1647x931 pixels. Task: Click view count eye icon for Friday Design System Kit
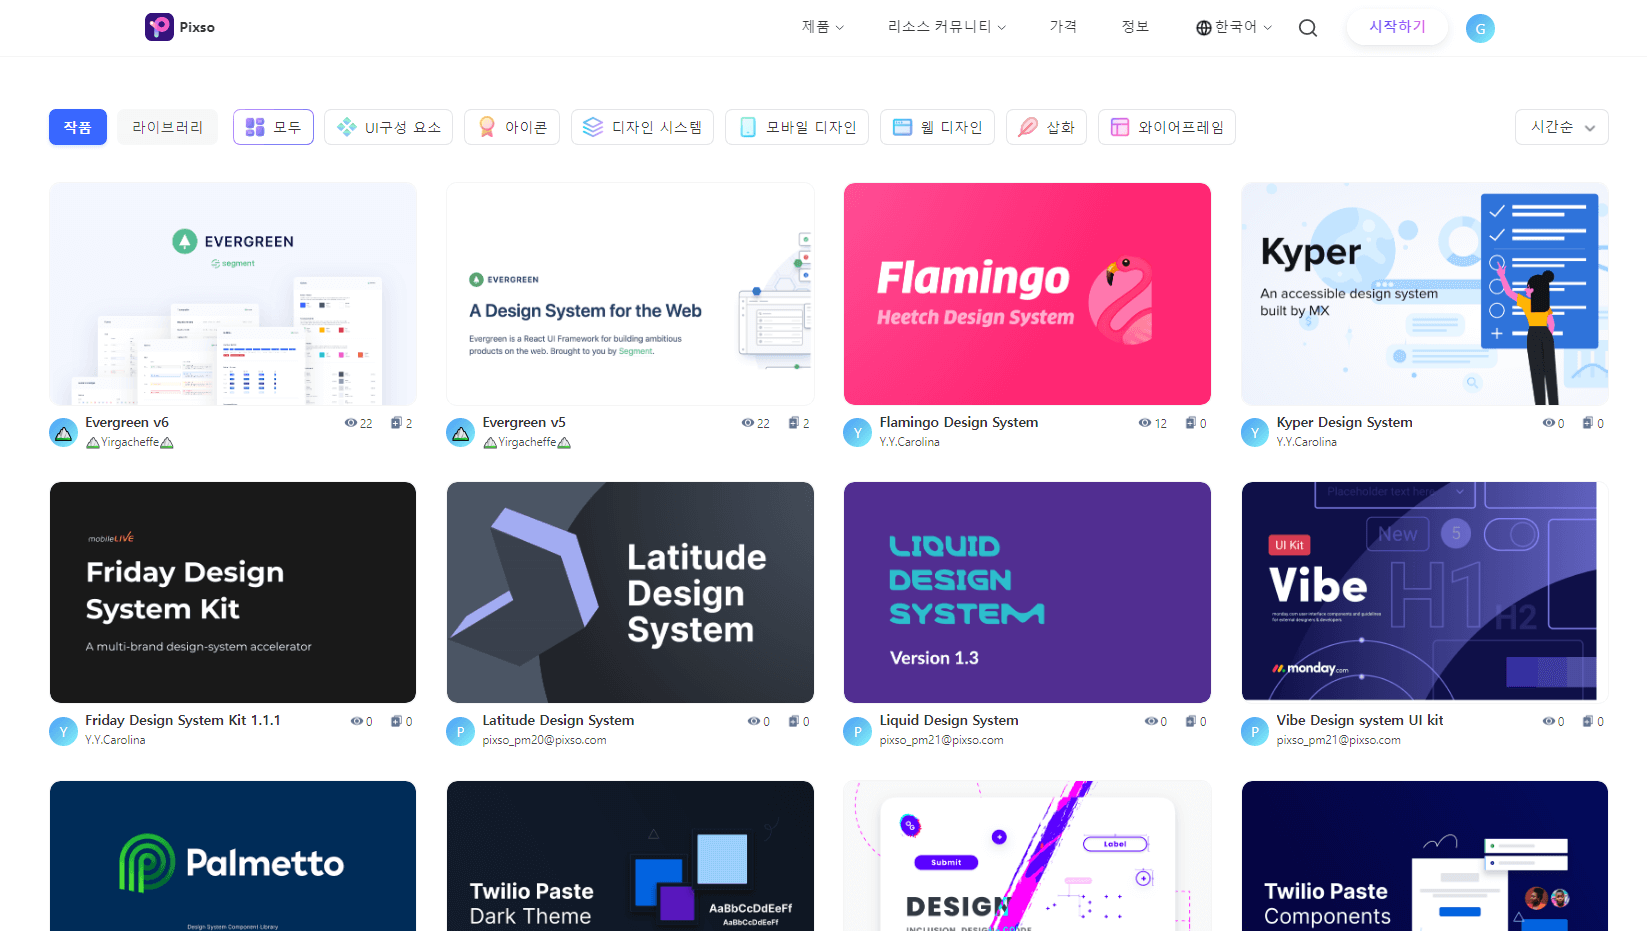pyautogui.click(x=357, y=721)
